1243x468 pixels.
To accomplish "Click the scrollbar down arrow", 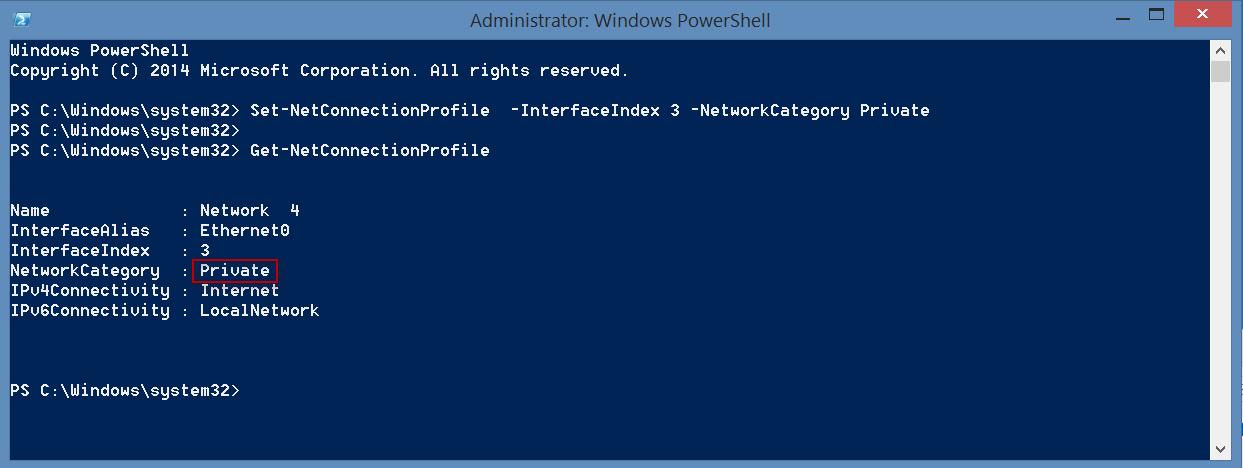I will (1220, 449).
